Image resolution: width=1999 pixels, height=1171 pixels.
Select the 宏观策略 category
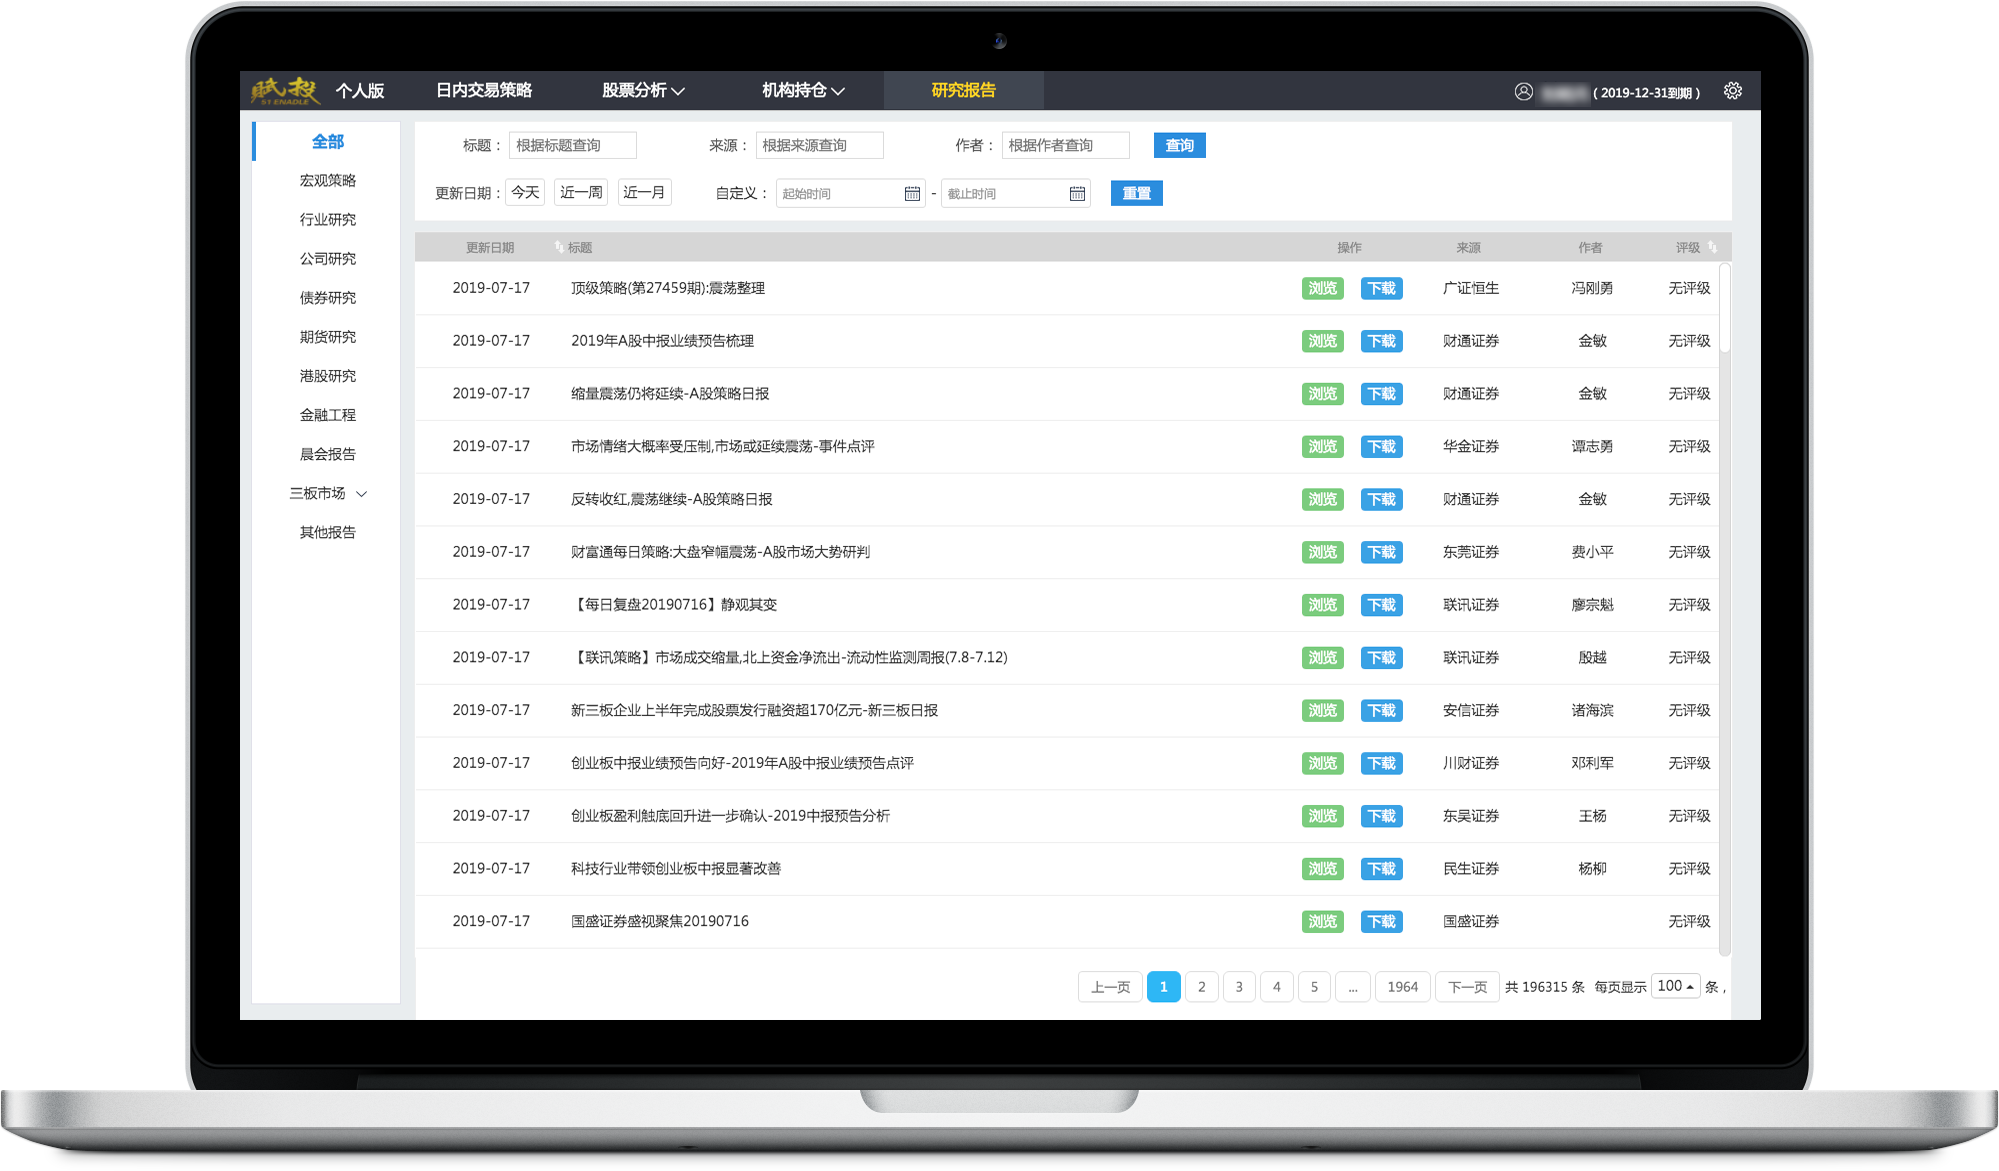[327, 181]
